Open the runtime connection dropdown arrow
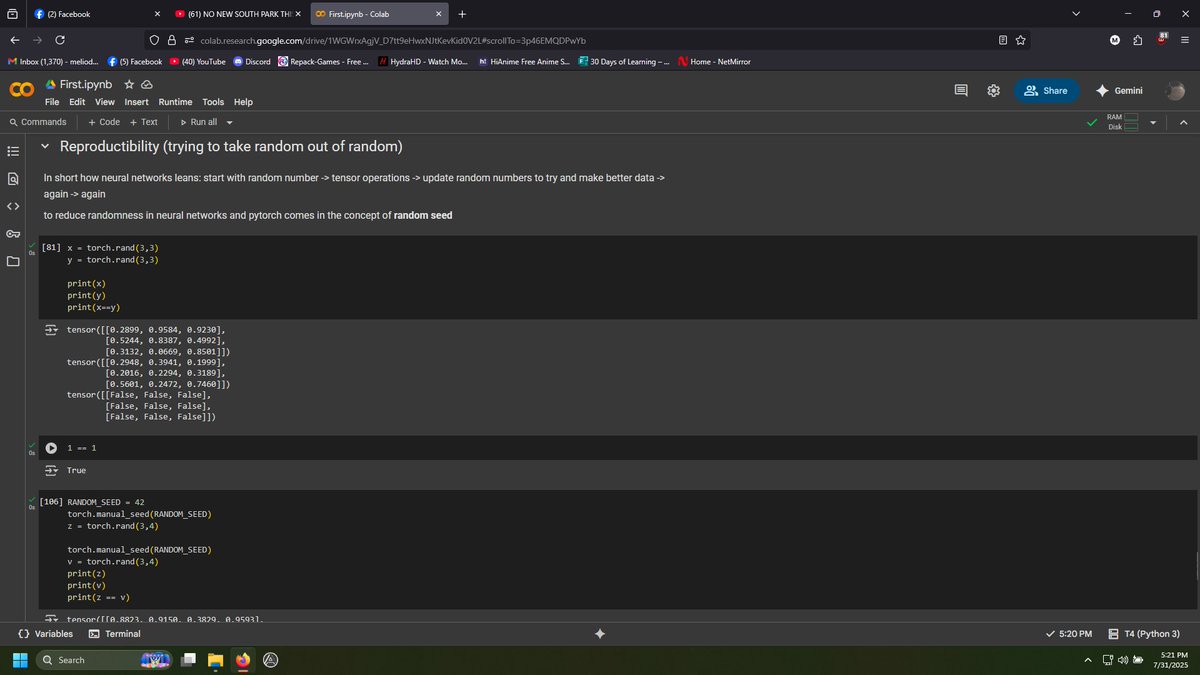 point(1153,122)
